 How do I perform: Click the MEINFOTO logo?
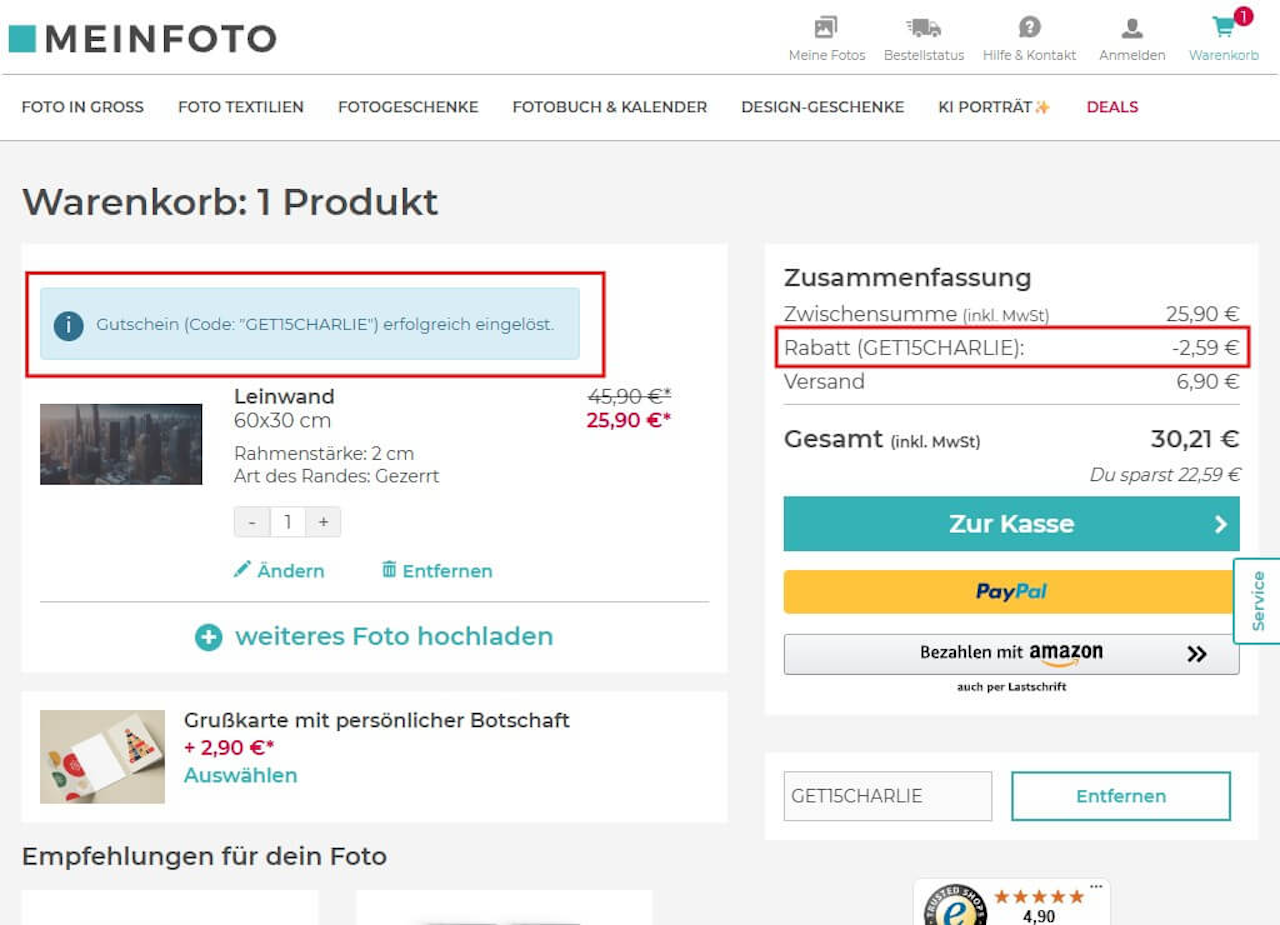[142, 38]
